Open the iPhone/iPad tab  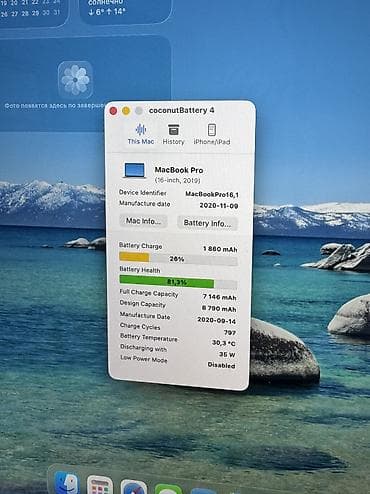[212, 134]
